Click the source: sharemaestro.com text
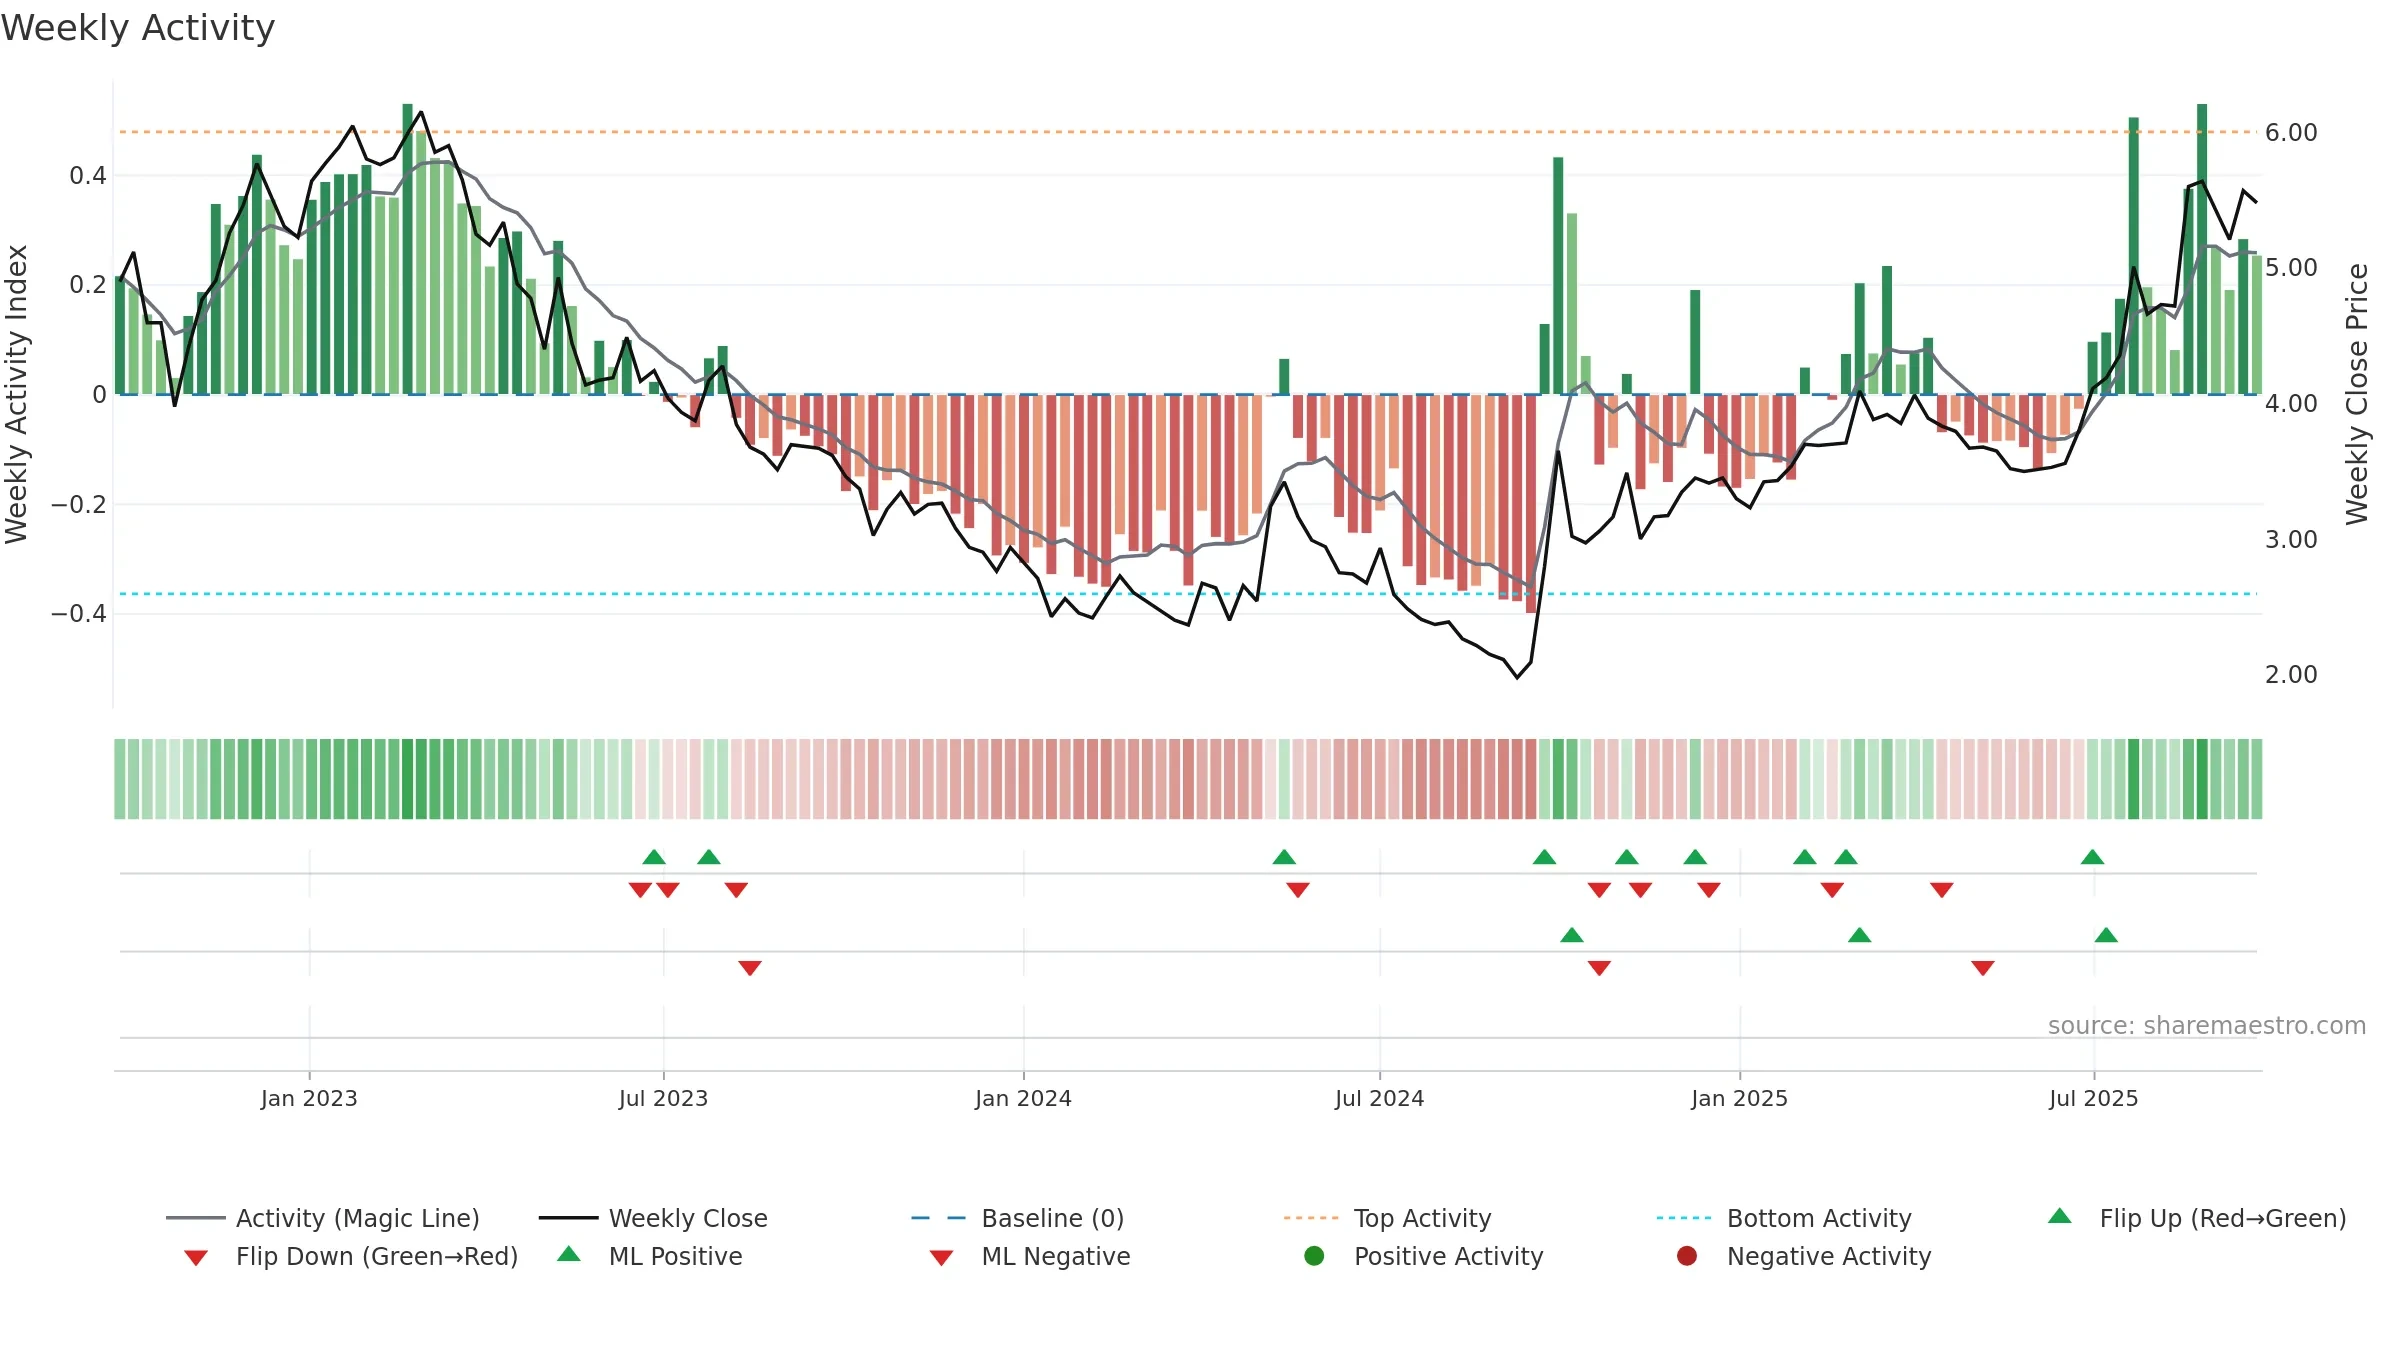 tap(2207, 1026)
